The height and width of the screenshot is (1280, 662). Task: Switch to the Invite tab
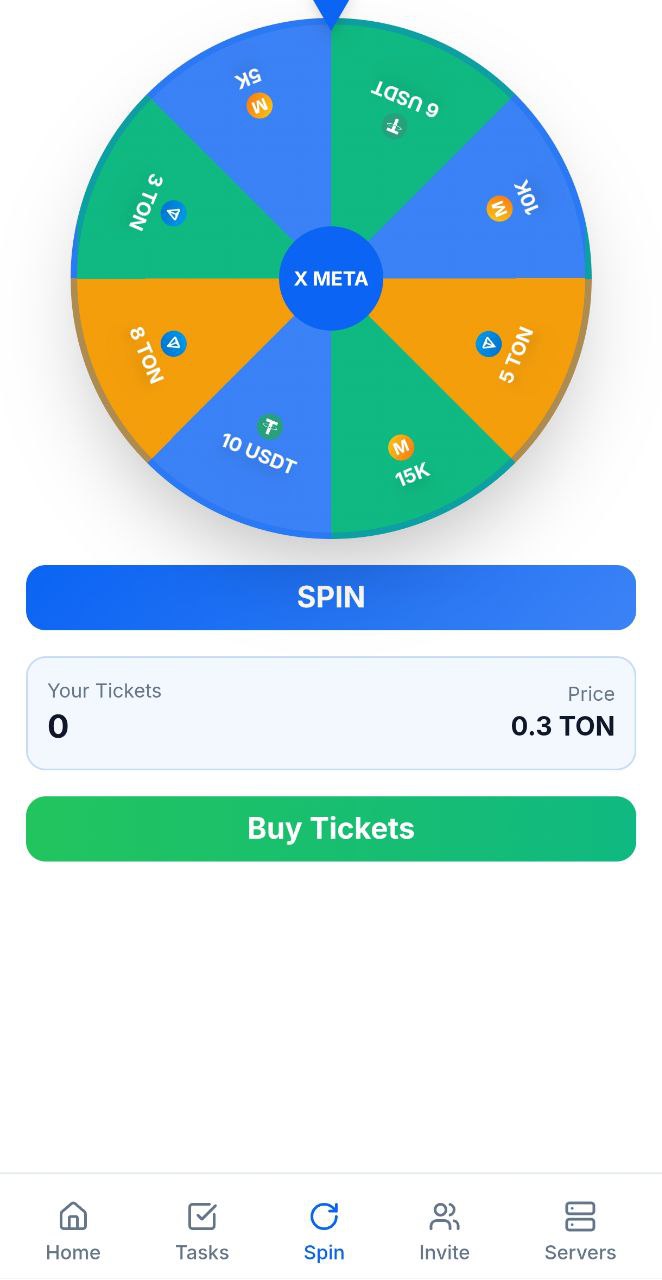tap(444, 1231)
